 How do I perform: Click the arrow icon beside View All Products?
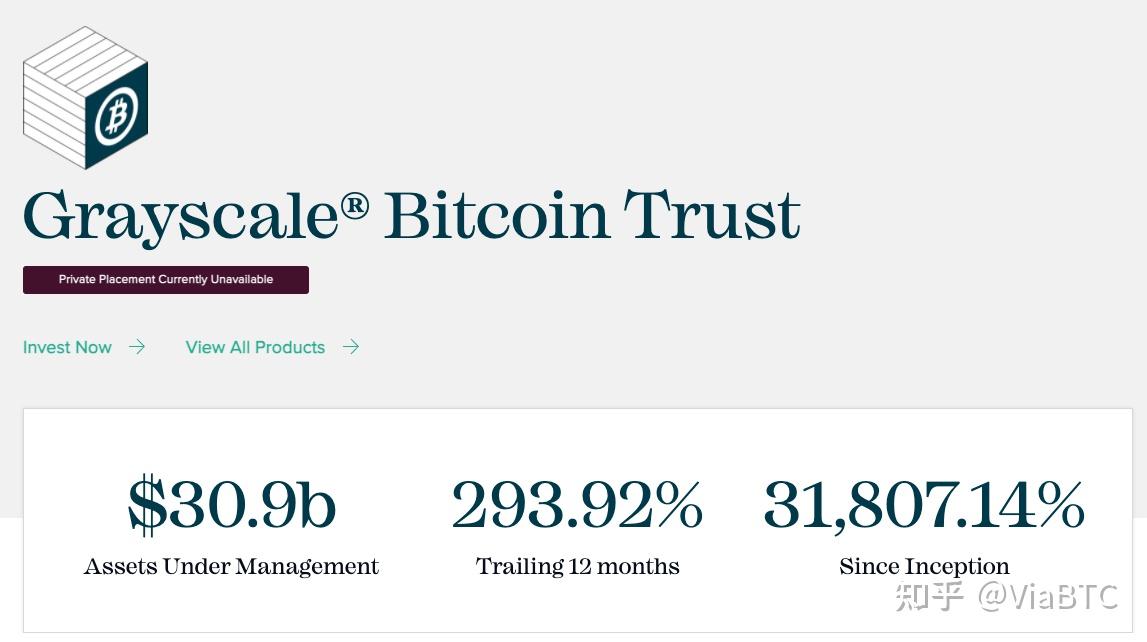[351, 347]
